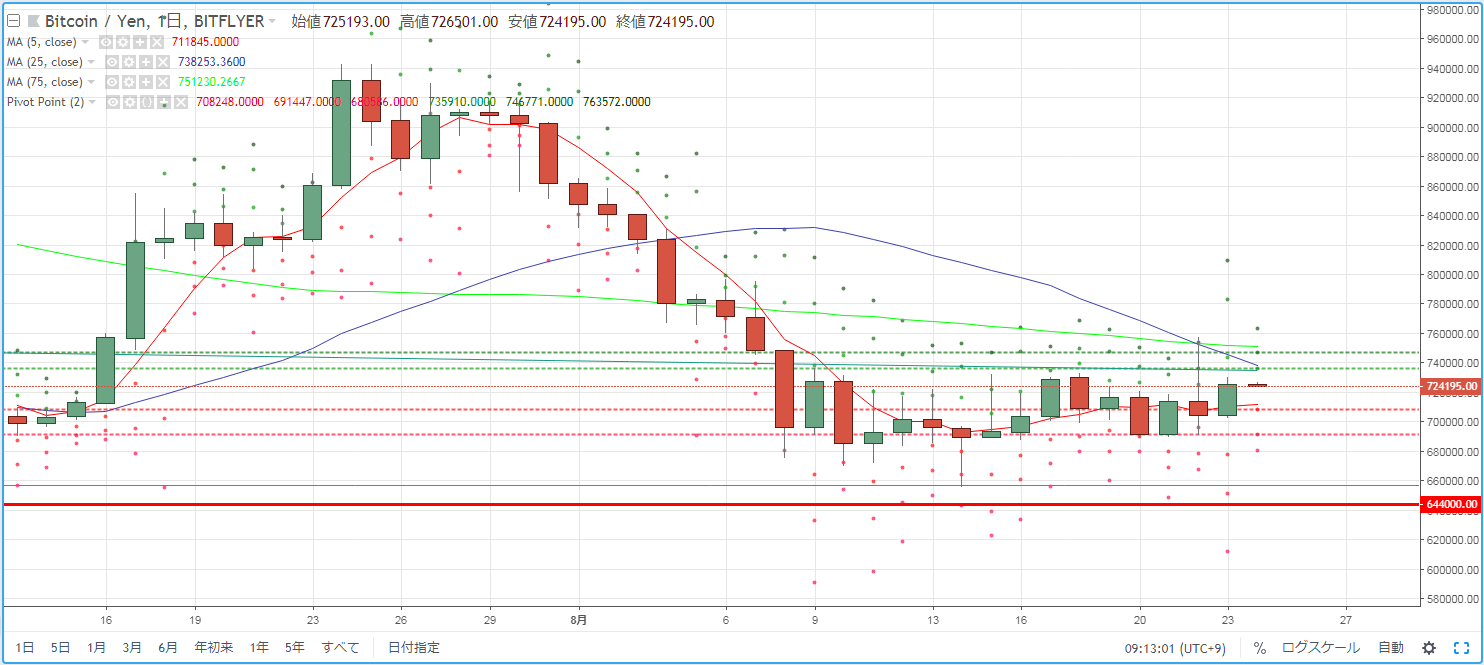Toggle fullscreen mode icon
Screen dimensions: 1484x665
pos(1461,647)
